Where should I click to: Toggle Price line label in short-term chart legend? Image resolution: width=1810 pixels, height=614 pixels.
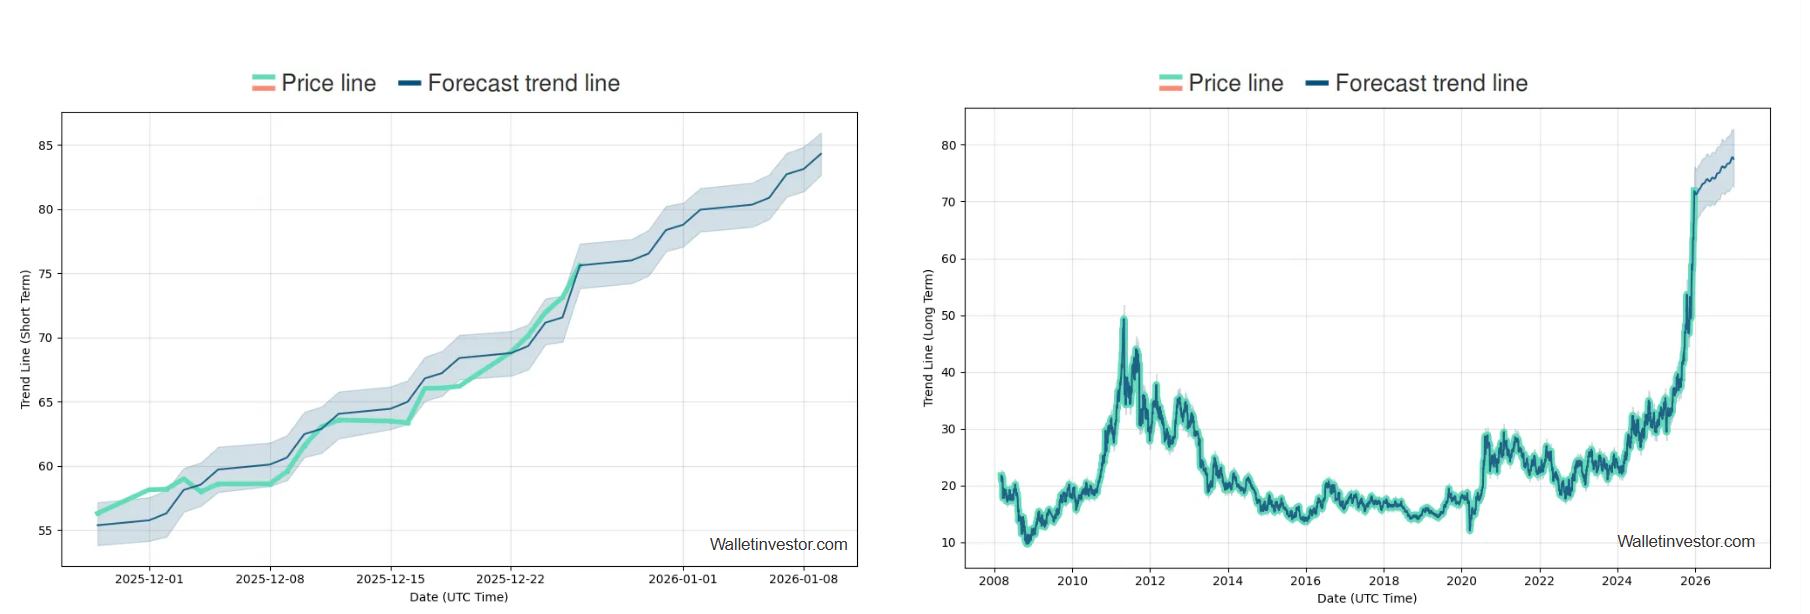pos(328,83)
